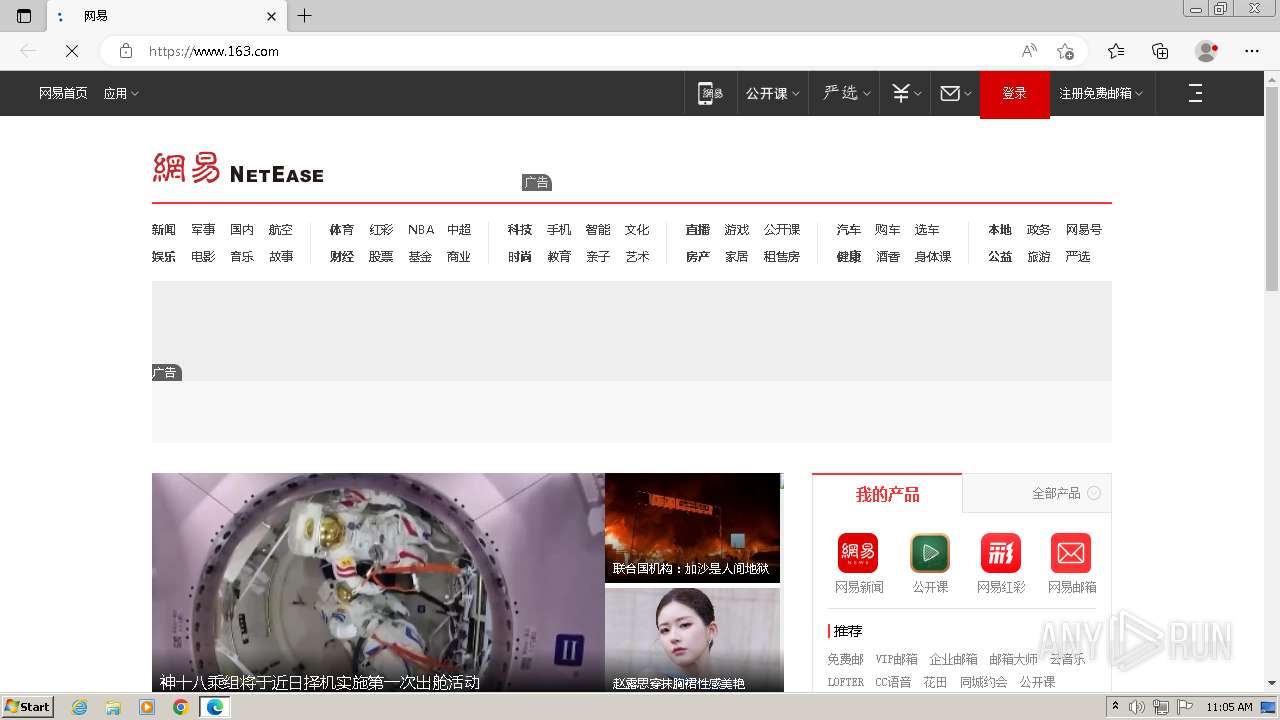Select the 我的产品 tab
Screen dimensions: 1280x720
(887, 494)
